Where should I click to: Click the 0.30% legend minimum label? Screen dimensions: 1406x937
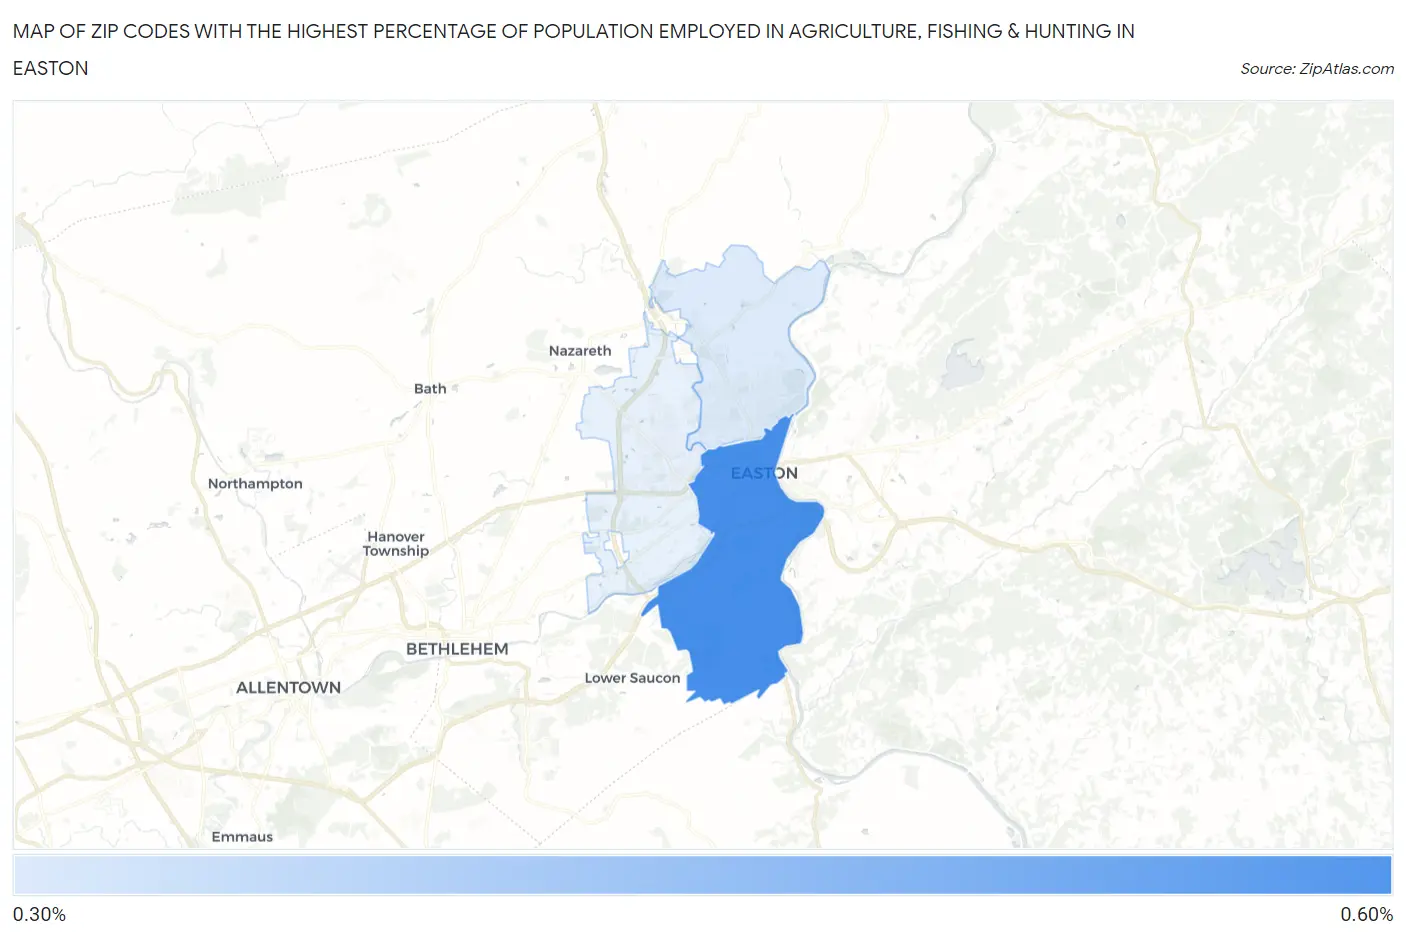pos(39,914)
